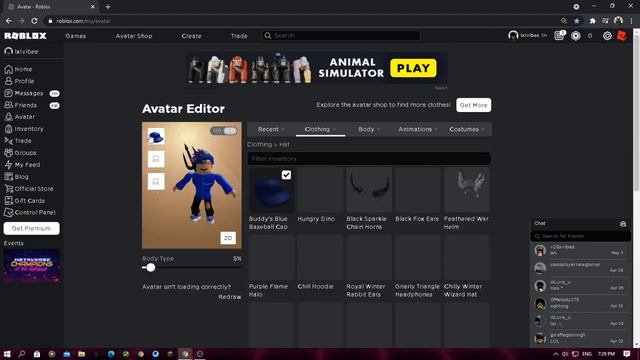Select the Purple Flame Halo item

[271, 267]
